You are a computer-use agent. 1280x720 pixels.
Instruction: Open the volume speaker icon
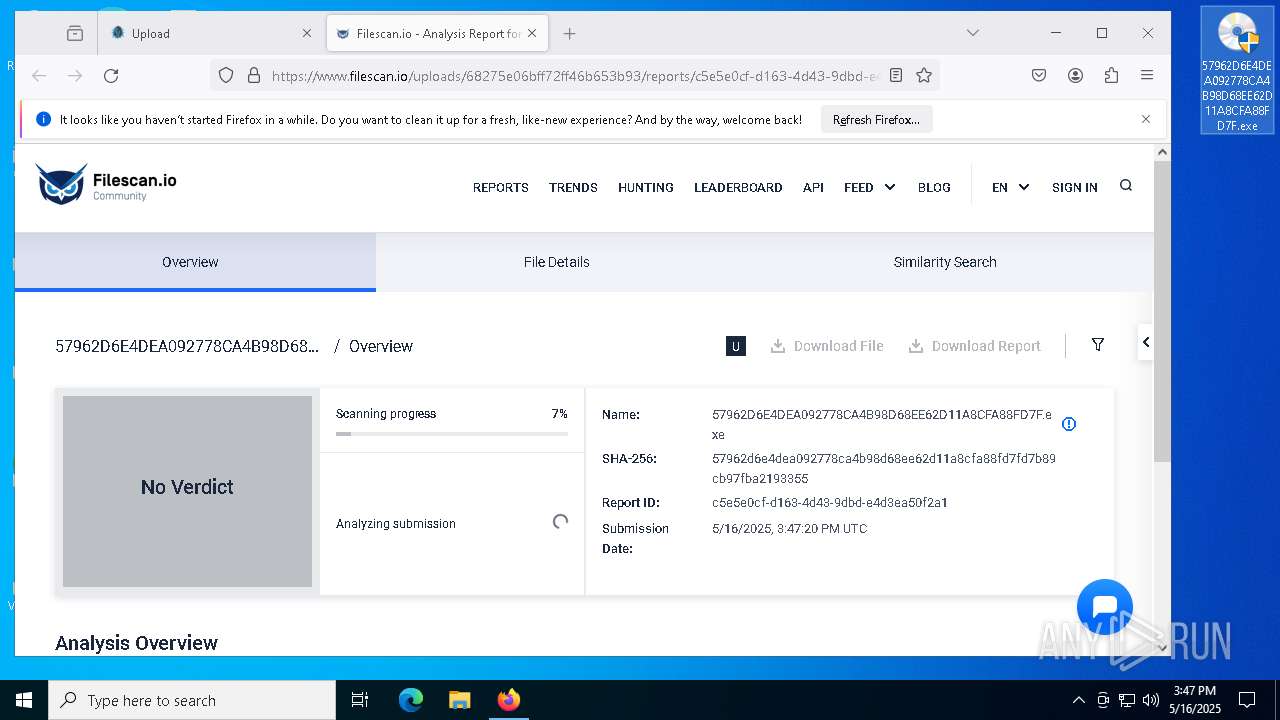pyautogui.click(x=1151, y=700)
